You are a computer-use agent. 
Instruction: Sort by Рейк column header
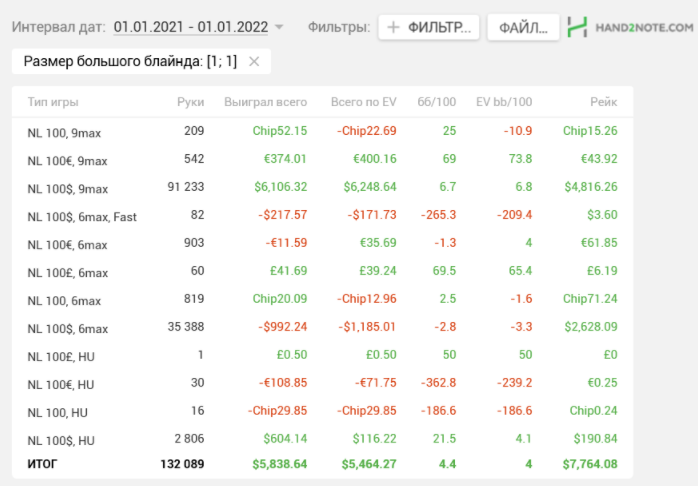pyautogui.click(x=604, y=102)
